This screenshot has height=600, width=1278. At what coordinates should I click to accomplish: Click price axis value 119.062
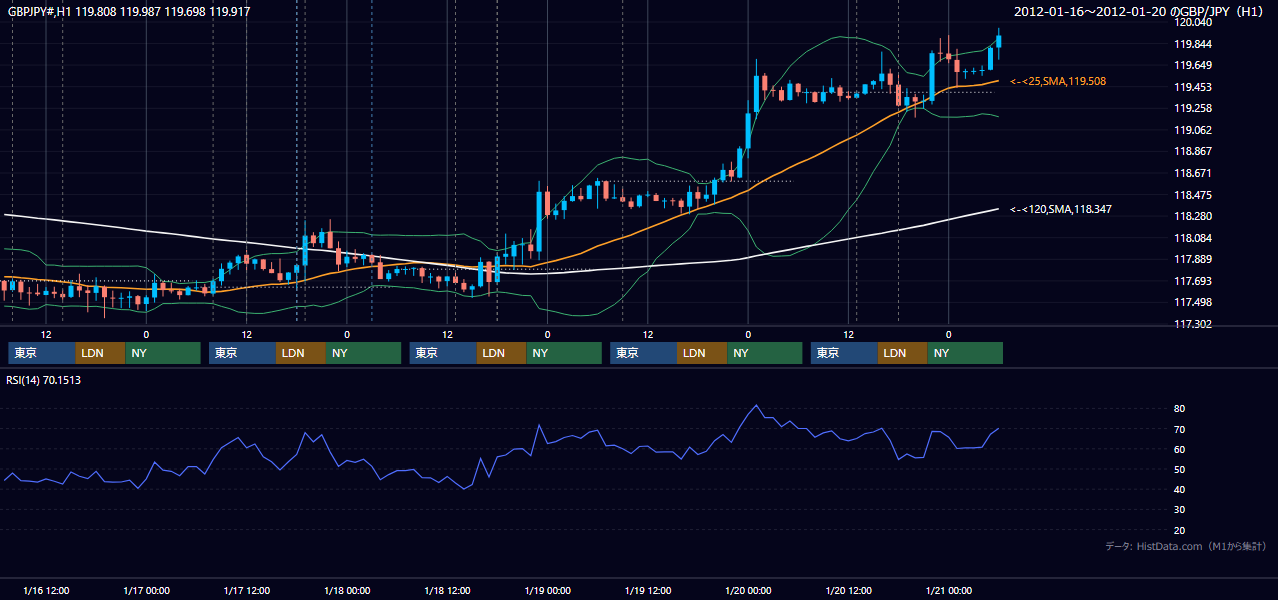click(x=1193, y=131)
